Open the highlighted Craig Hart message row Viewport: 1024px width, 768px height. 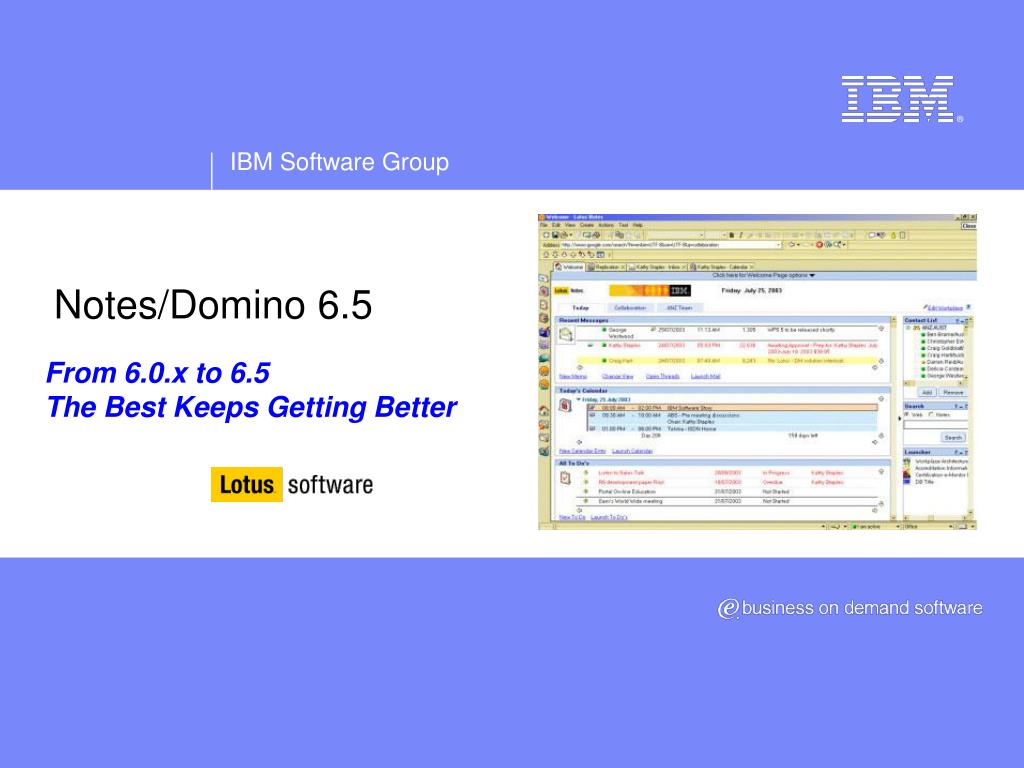727,361
